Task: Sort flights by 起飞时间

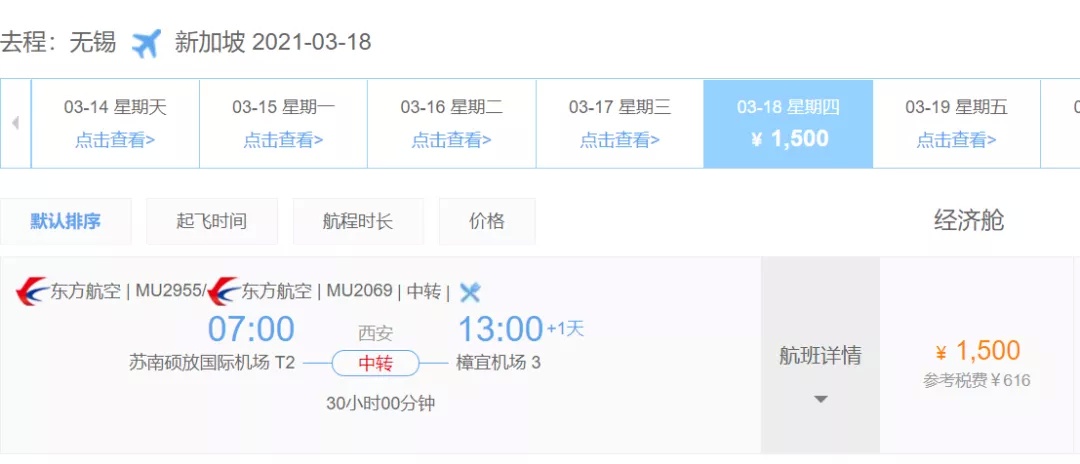Action: (211, 222)
